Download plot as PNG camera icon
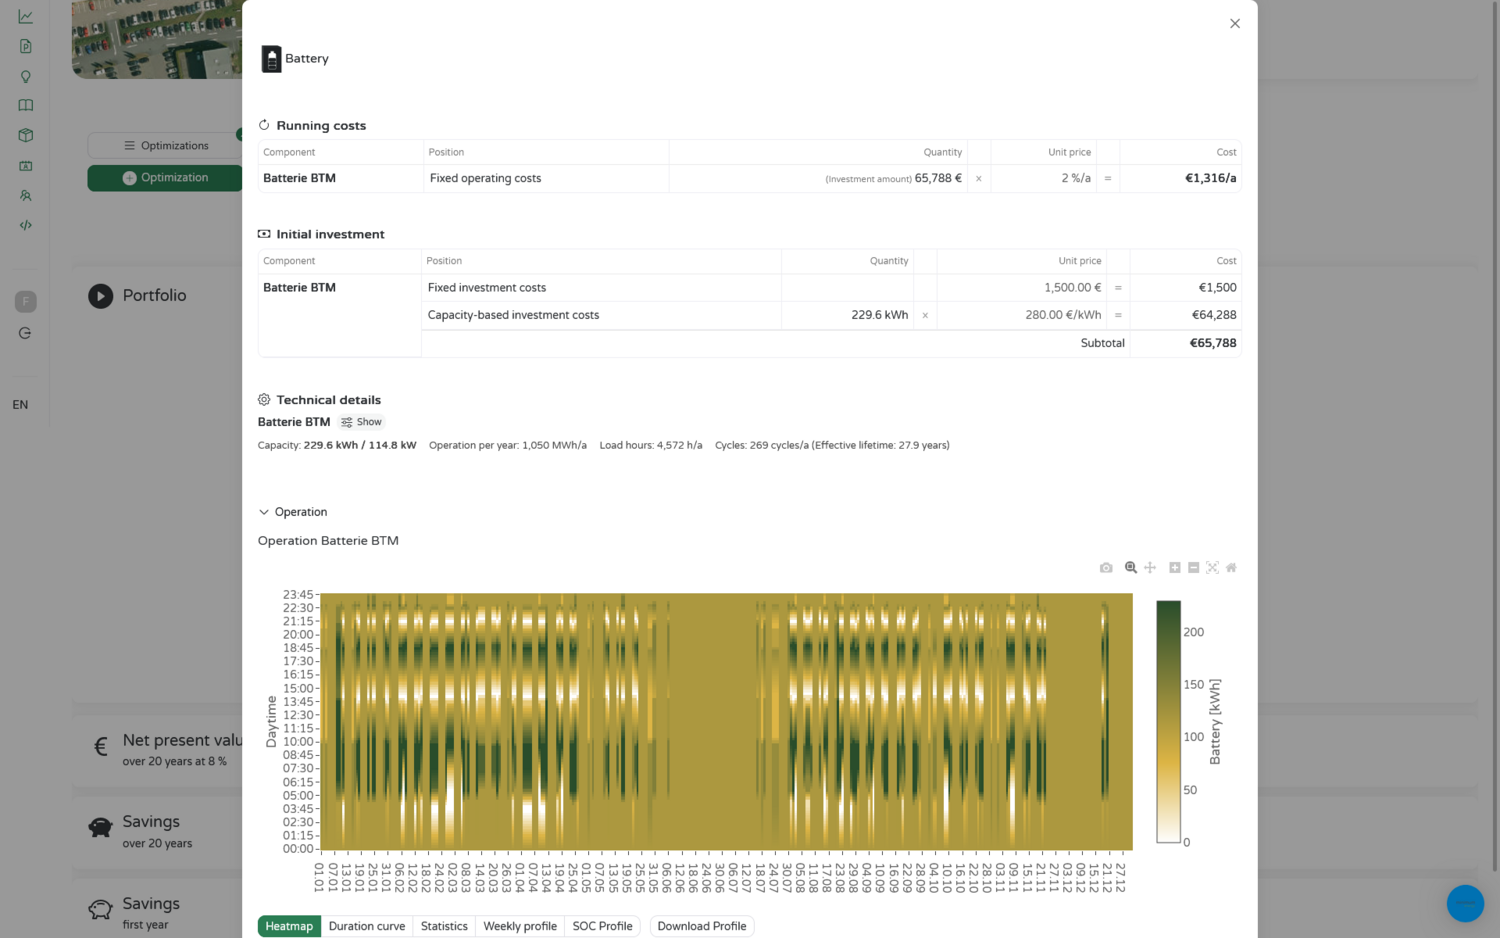The width and height of the screenshot is (1500, 938). (x=1106, y=568)
